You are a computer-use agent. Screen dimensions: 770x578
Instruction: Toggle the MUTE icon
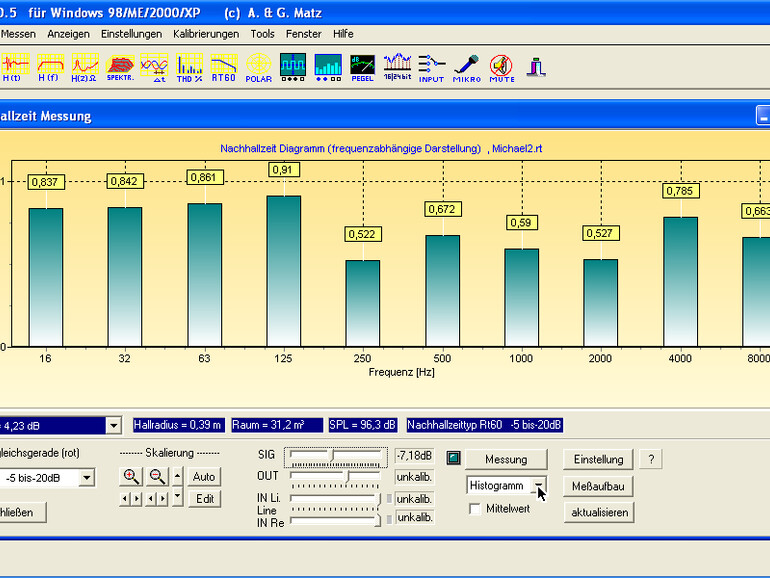[501, 67]
